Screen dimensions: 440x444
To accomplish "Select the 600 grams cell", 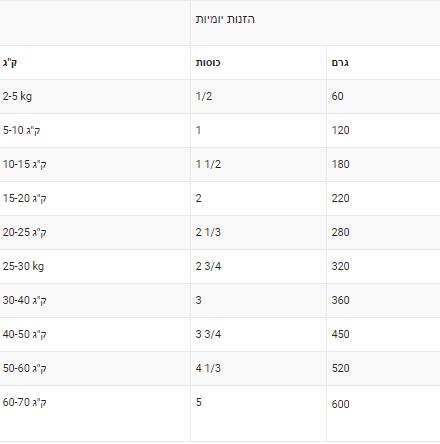I will [x=383, y=413].
